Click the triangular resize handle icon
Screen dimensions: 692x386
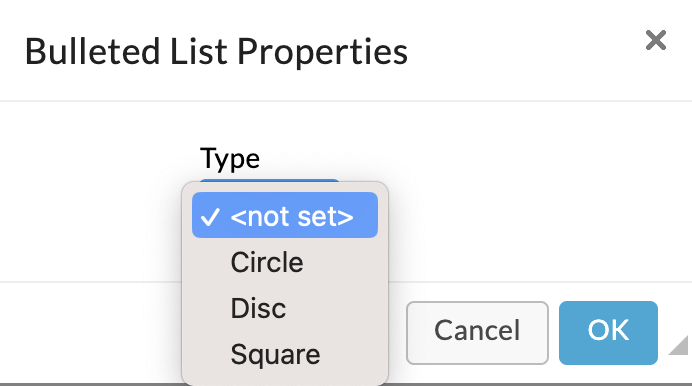pyautogui.click(x=679, y=345)
